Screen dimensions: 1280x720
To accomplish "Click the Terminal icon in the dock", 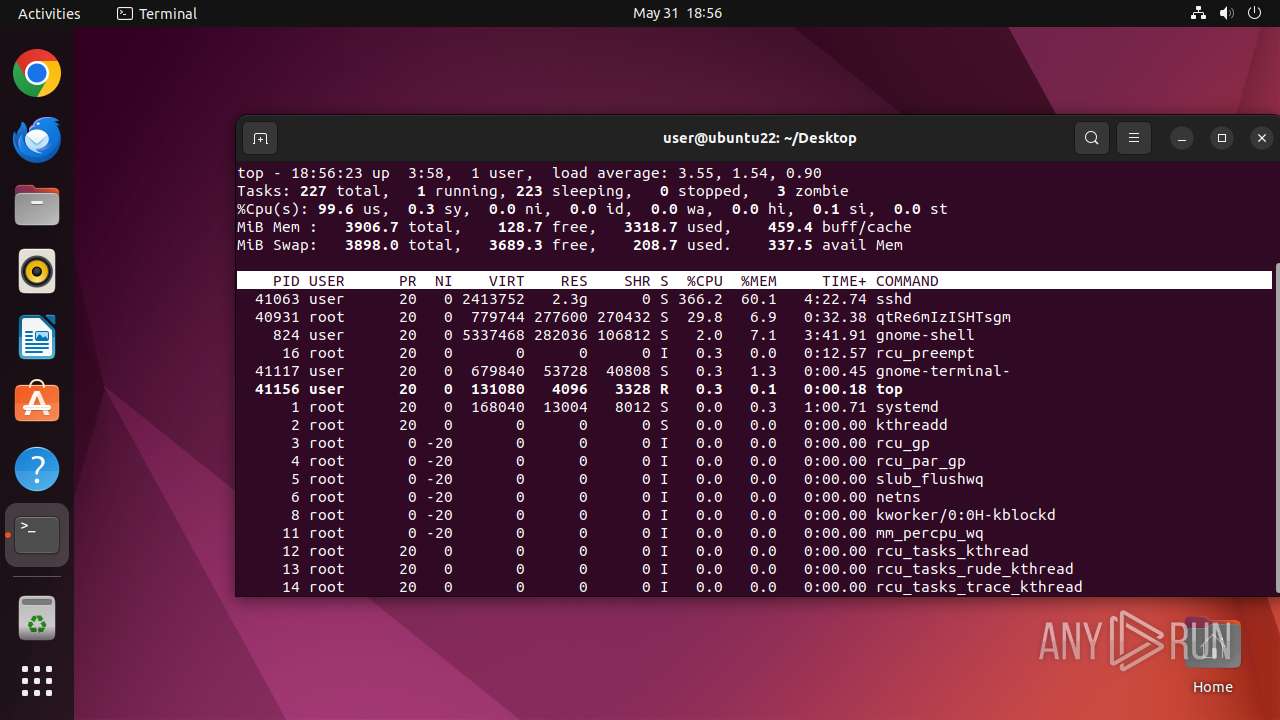I will pyautogui.click(x=37, y=535).
